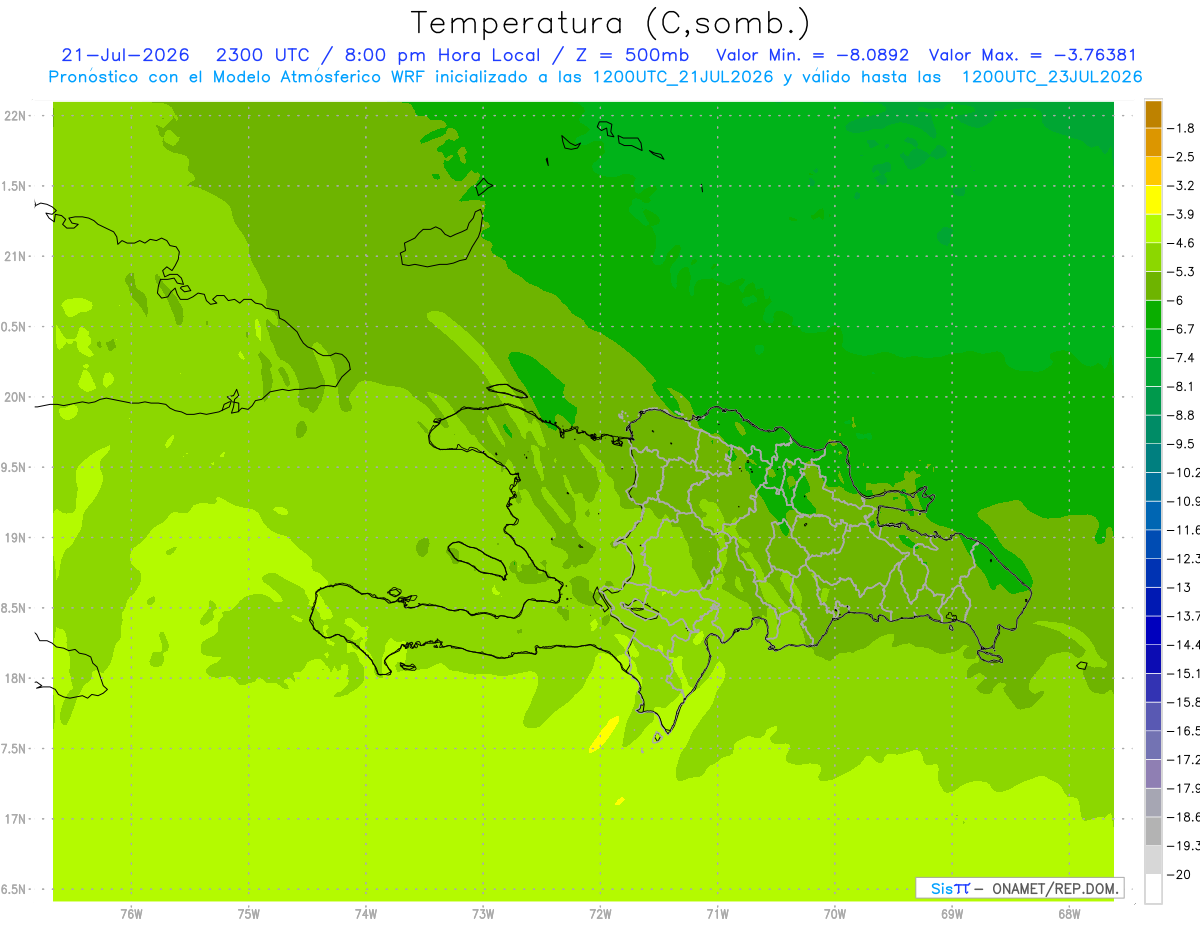Click "Valor Min. = -8.0892" text

813,55
